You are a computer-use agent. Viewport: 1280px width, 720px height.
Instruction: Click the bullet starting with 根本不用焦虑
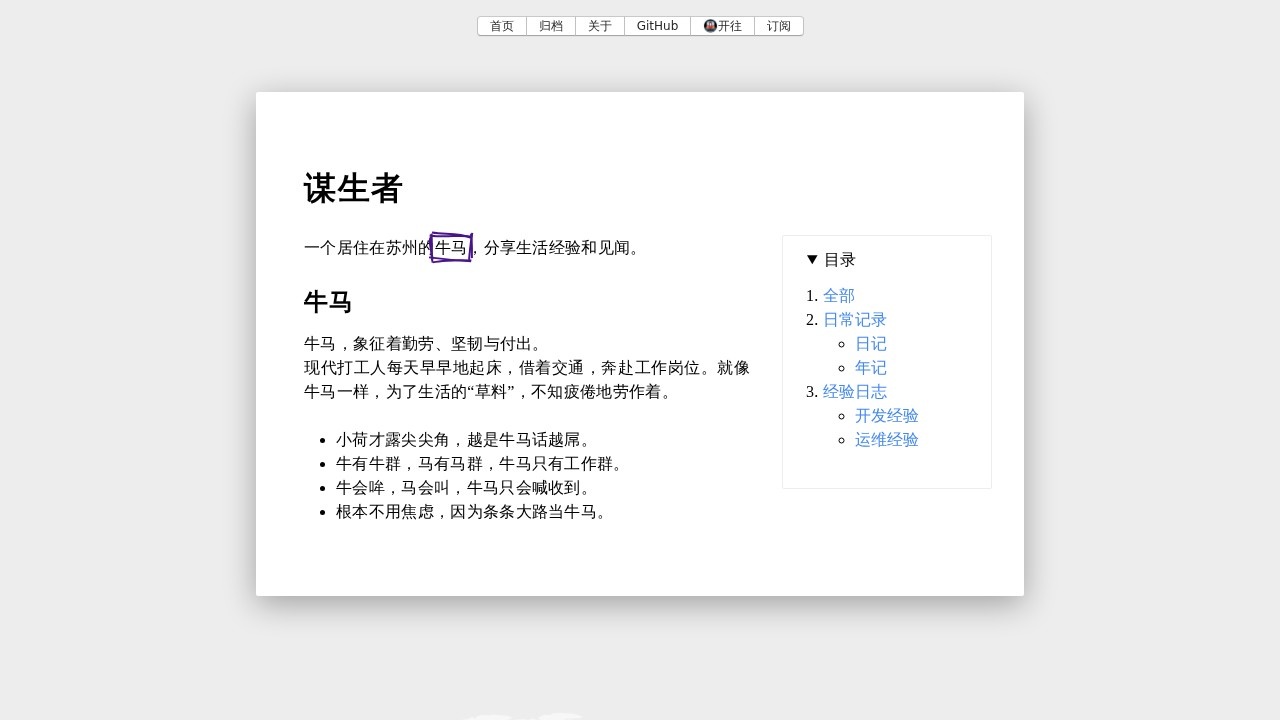(x=473, y=512)
